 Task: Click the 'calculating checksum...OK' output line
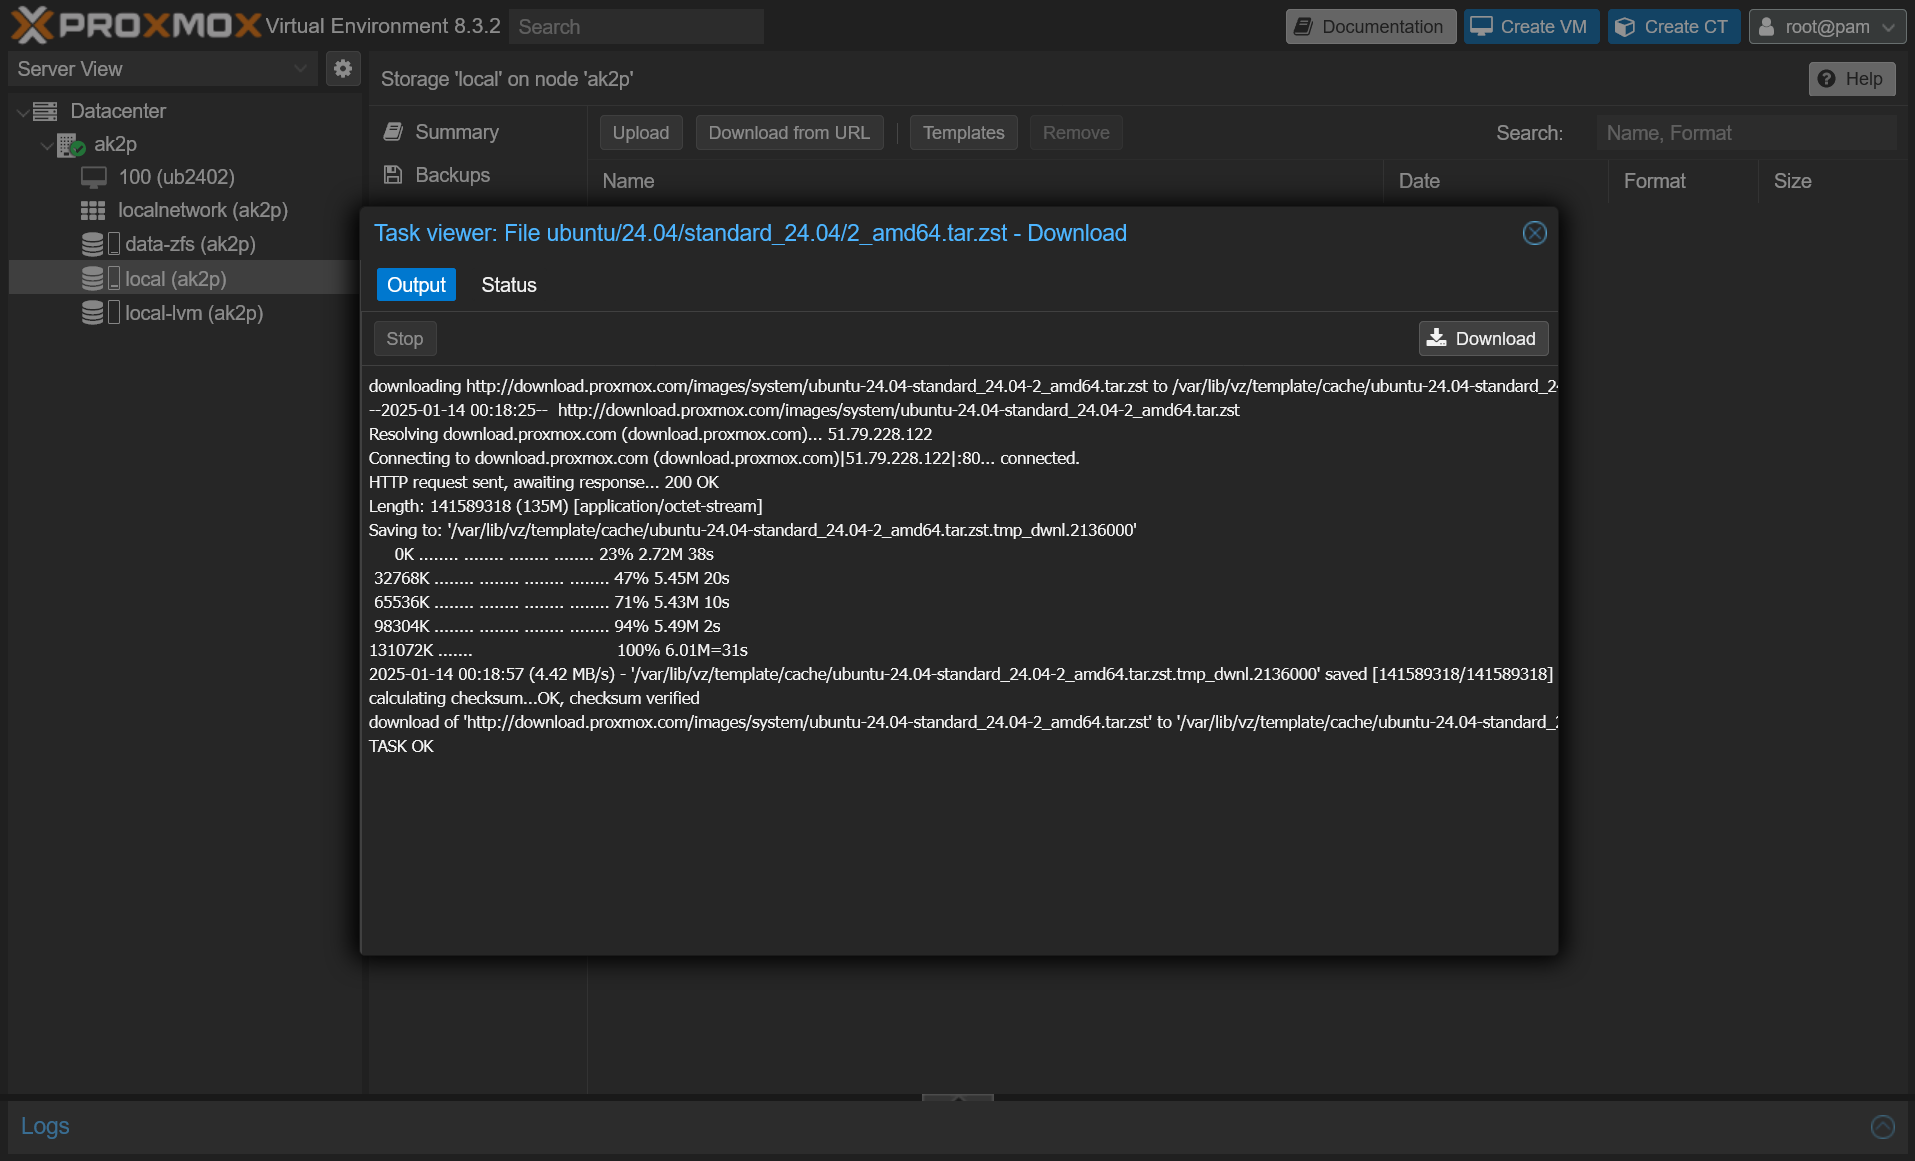(x=534, y=698)
